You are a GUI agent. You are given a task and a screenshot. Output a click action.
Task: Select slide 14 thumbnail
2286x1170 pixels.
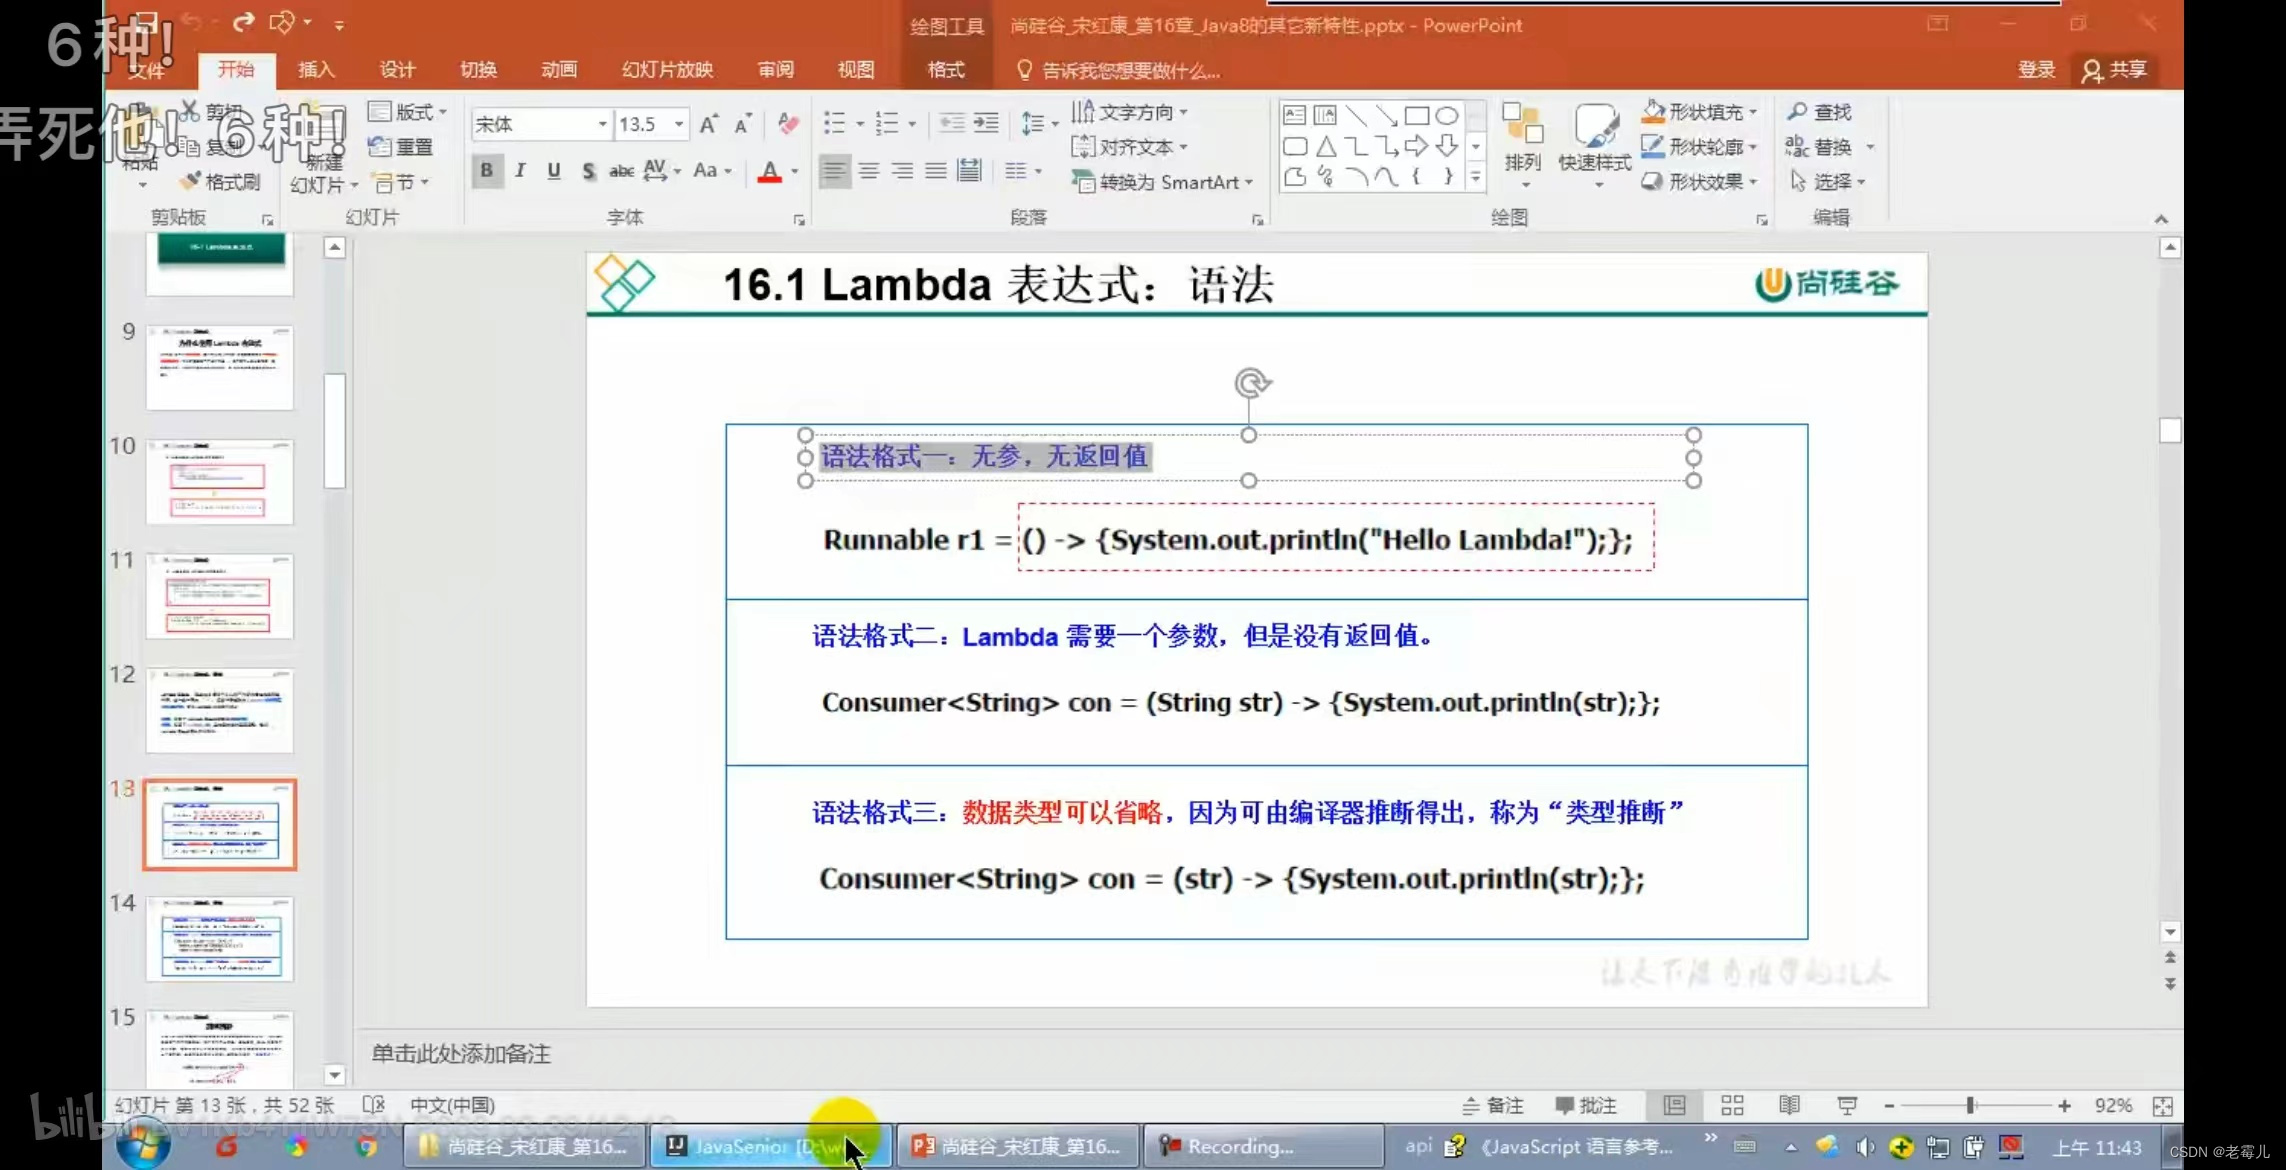[219, 938]
